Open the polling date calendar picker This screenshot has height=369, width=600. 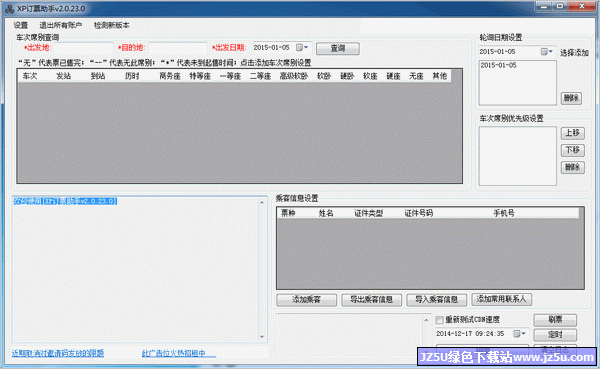pos(546,51)
